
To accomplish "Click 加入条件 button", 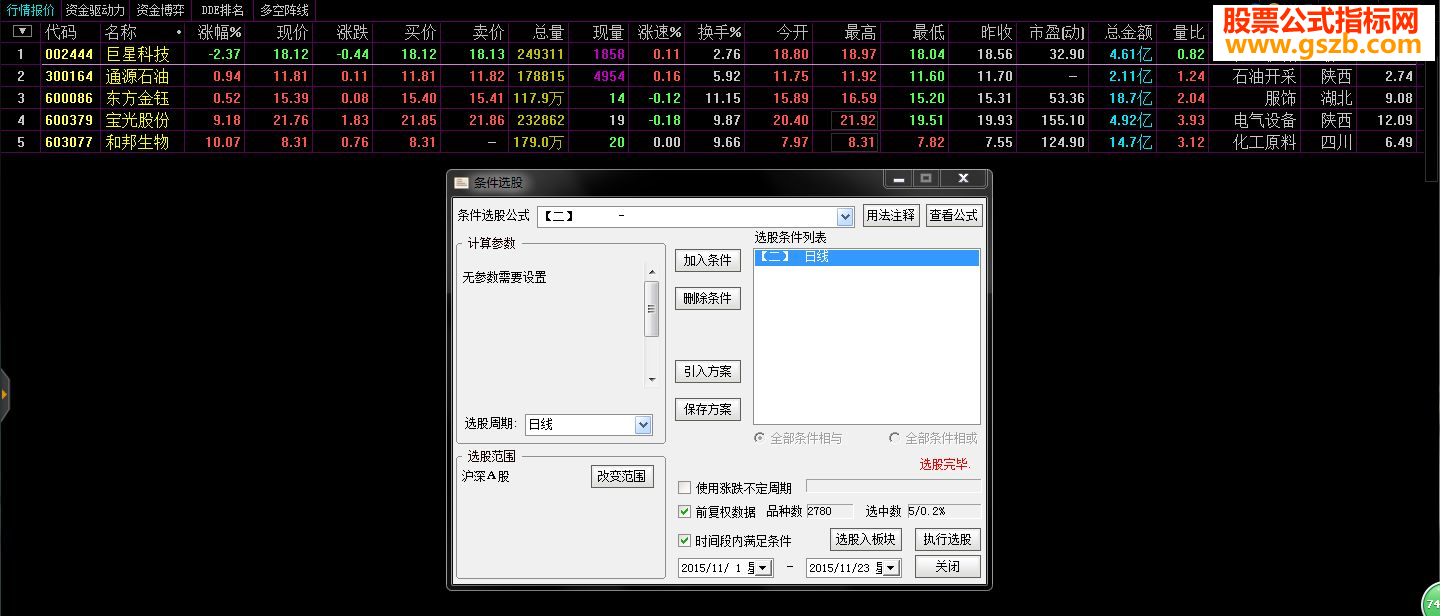I will coord(707,260).
